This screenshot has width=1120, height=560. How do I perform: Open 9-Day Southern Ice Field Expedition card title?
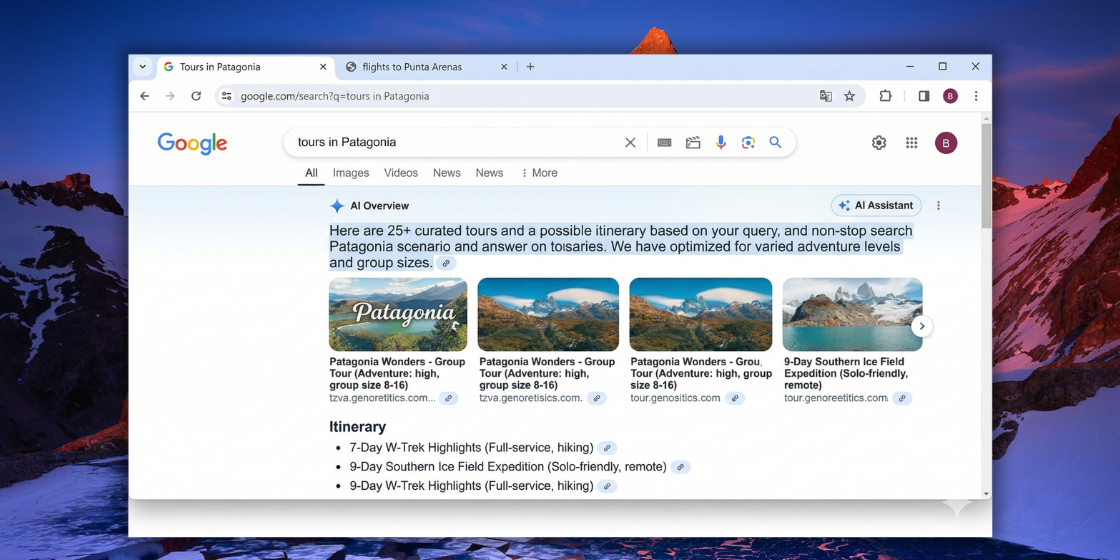point(846,374)
